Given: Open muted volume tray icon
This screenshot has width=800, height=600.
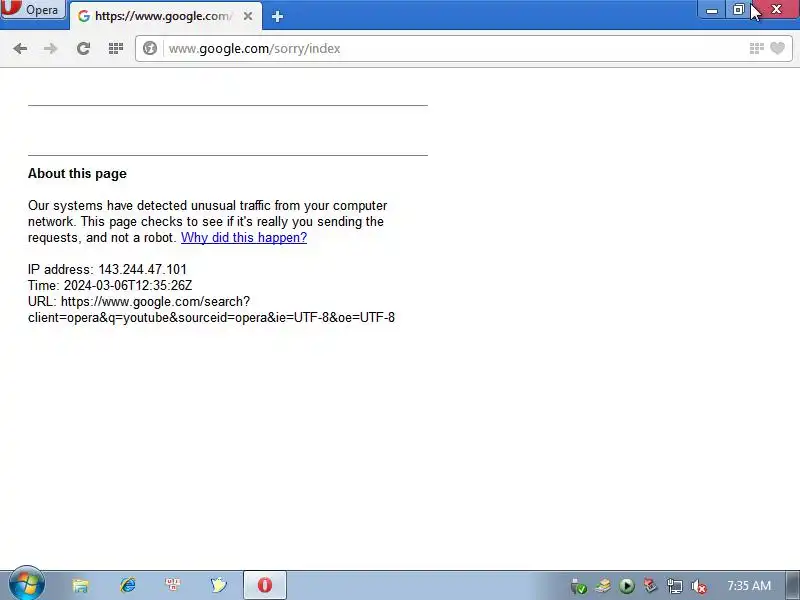Looking at the screenshot, I should pyautogui.click(x=698, y=586).
